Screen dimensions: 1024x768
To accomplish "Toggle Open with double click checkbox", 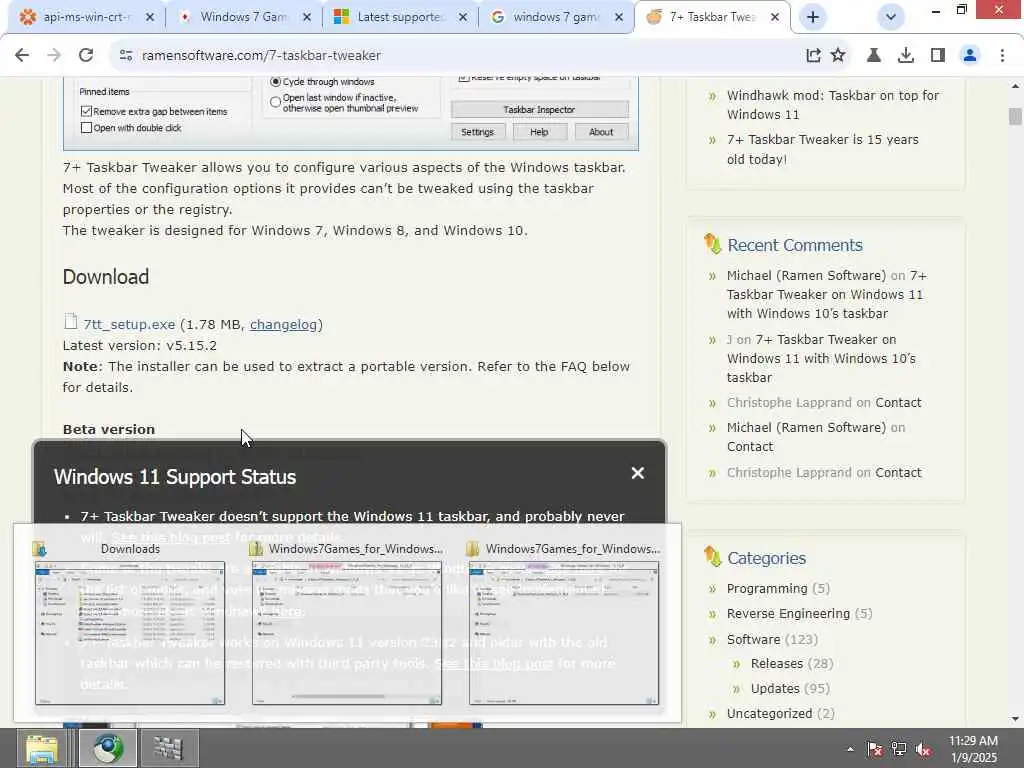I will point(86,128).
